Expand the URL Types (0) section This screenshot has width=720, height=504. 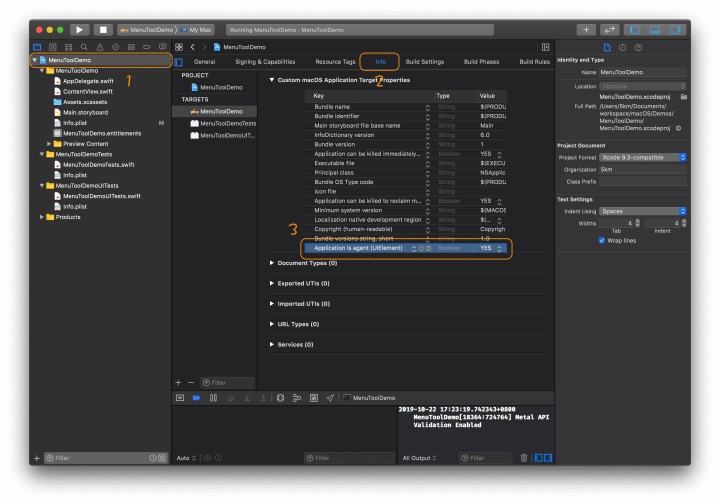click(271, 324)
